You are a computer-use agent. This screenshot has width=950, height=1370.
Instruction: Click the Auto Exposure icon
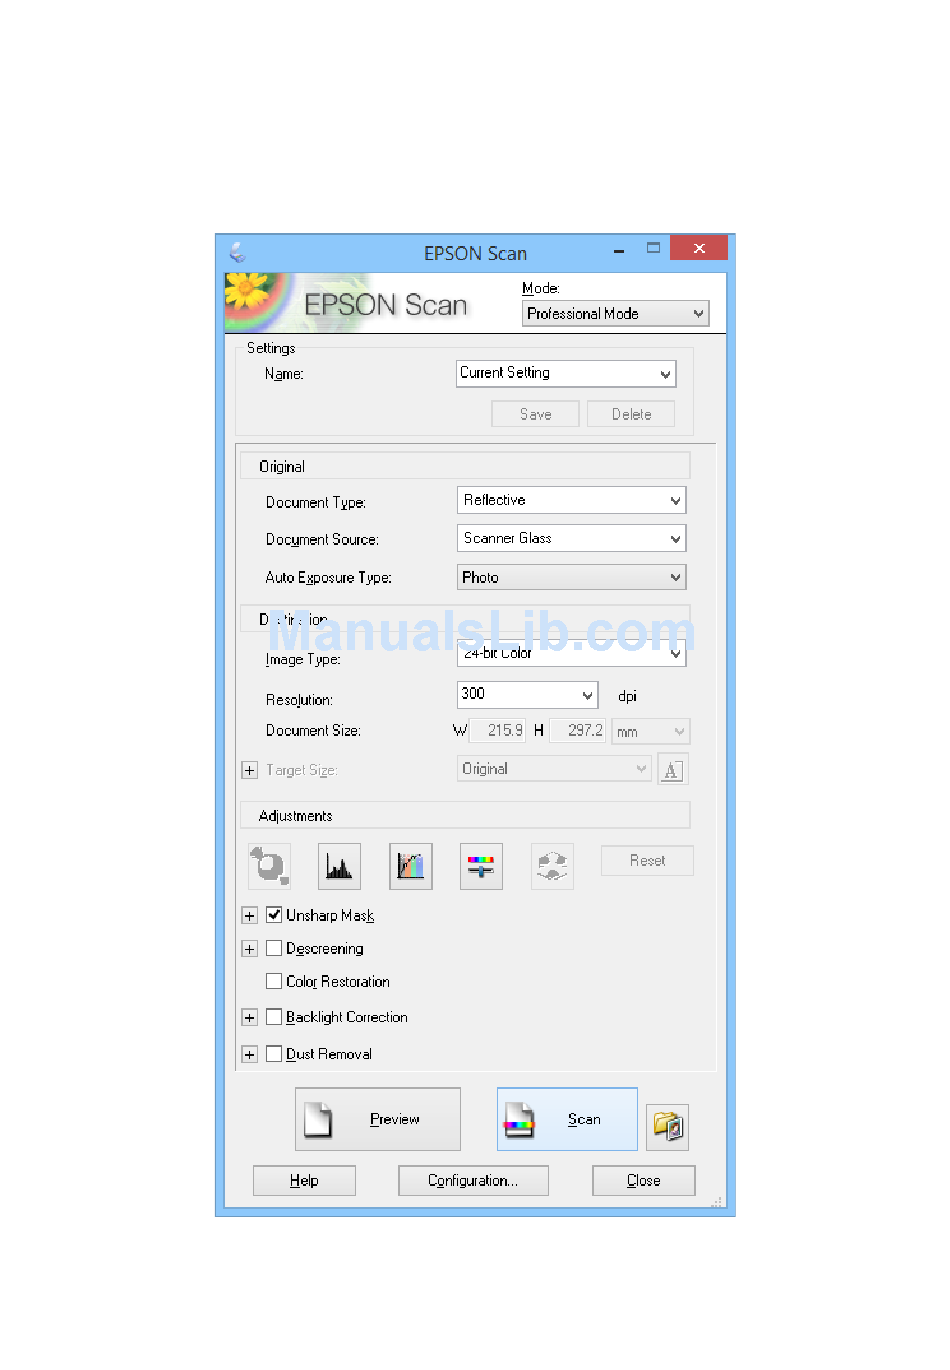(269, 866)
